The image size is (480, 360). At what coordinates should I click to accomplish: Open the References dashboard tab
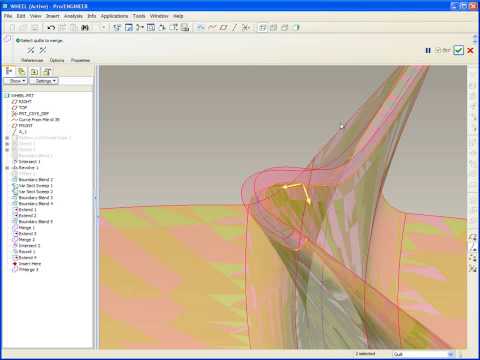coord(32,60)
